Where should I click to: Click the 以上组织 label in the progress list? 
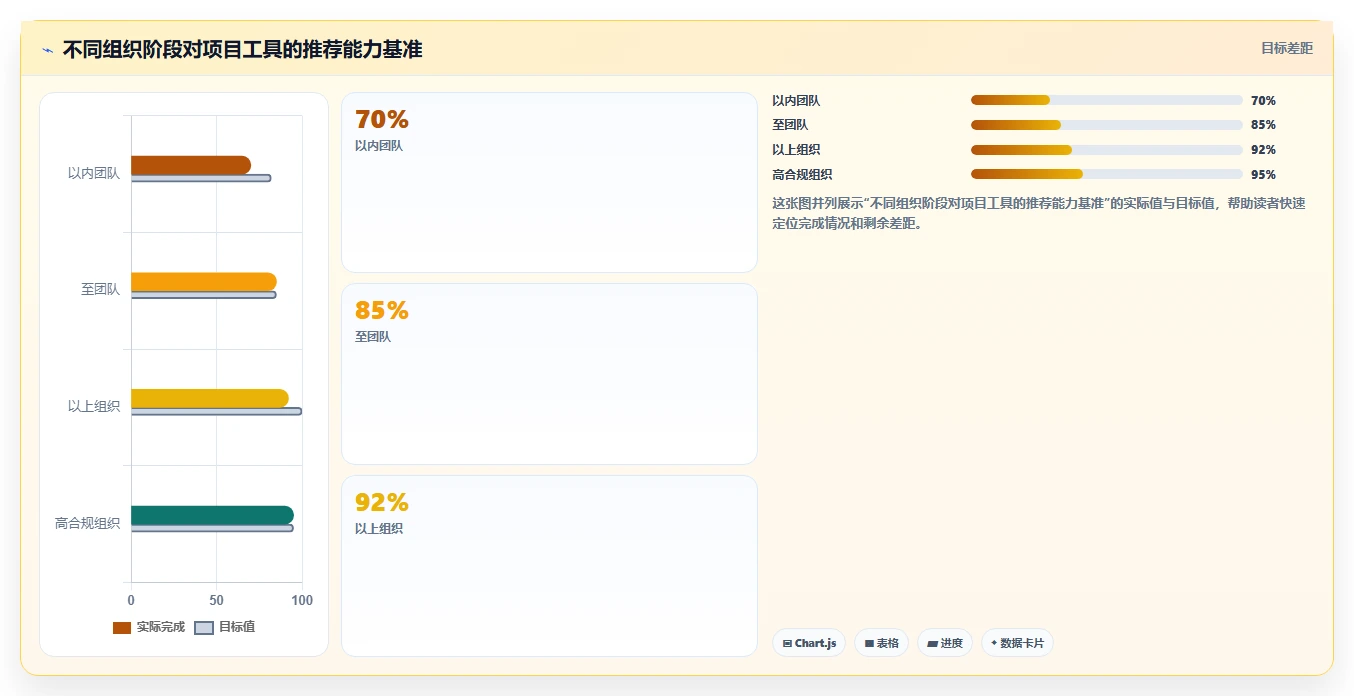796,150
